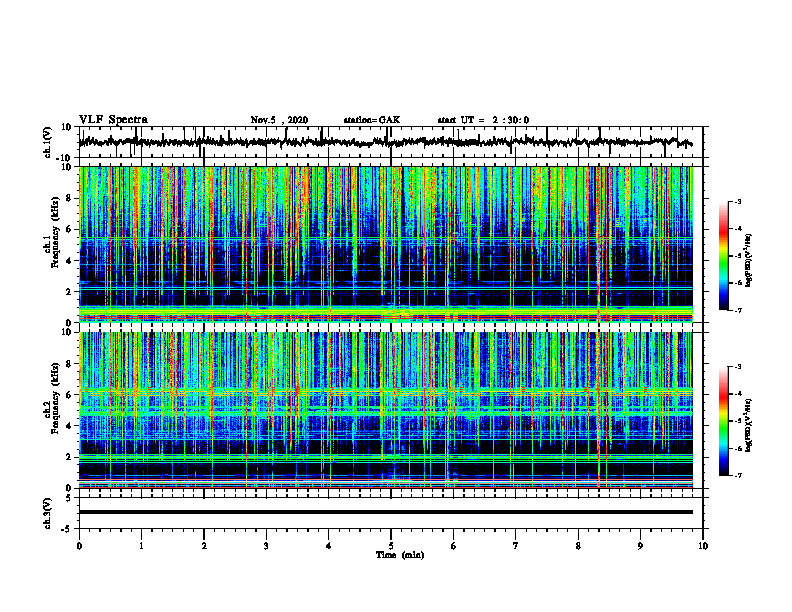Click the ch.1 "Frequency (kHz)" axis label

coord(55,232)
